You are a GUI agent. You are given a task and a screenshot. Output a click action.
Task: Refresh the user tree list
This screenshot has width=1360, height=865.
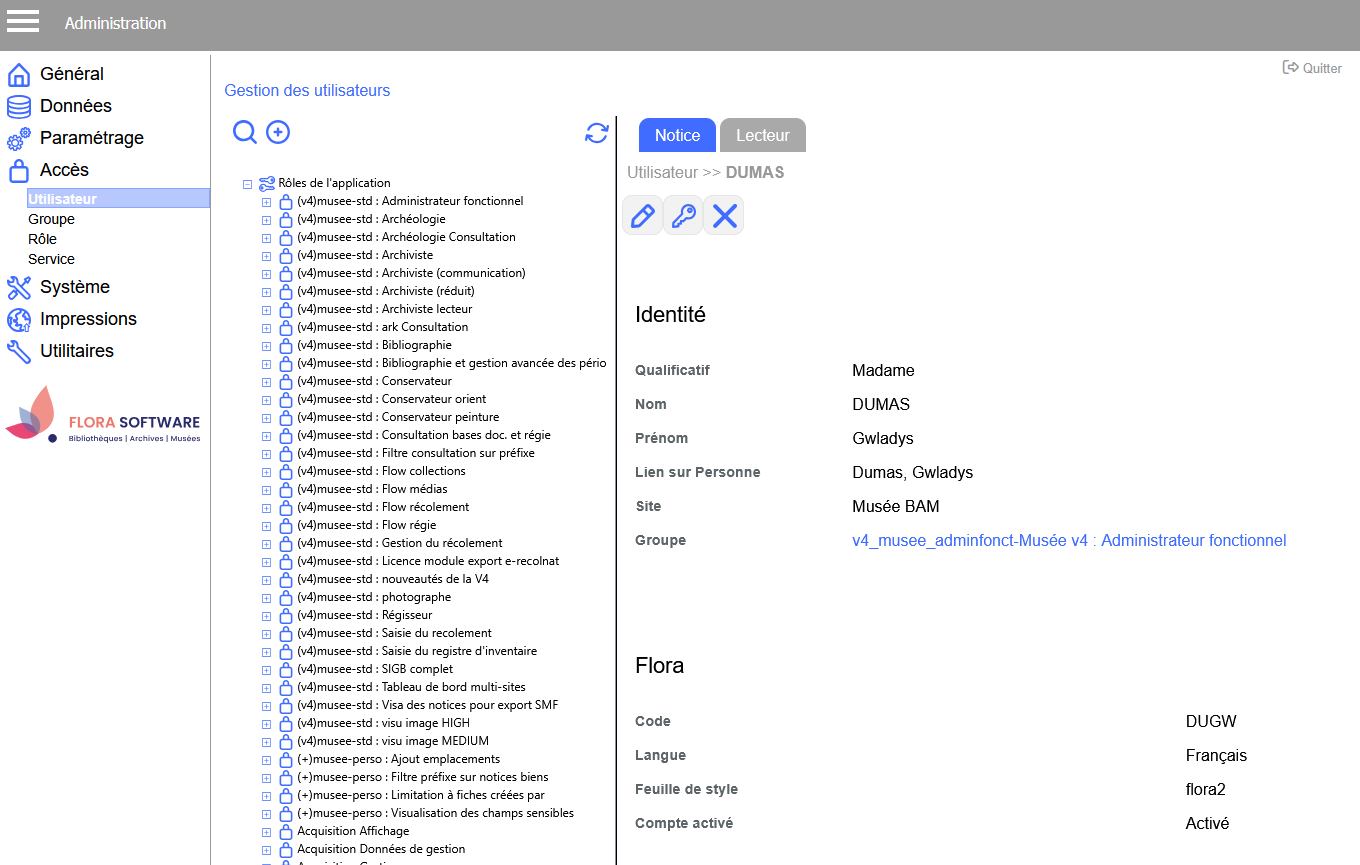[x=597, y=133]
